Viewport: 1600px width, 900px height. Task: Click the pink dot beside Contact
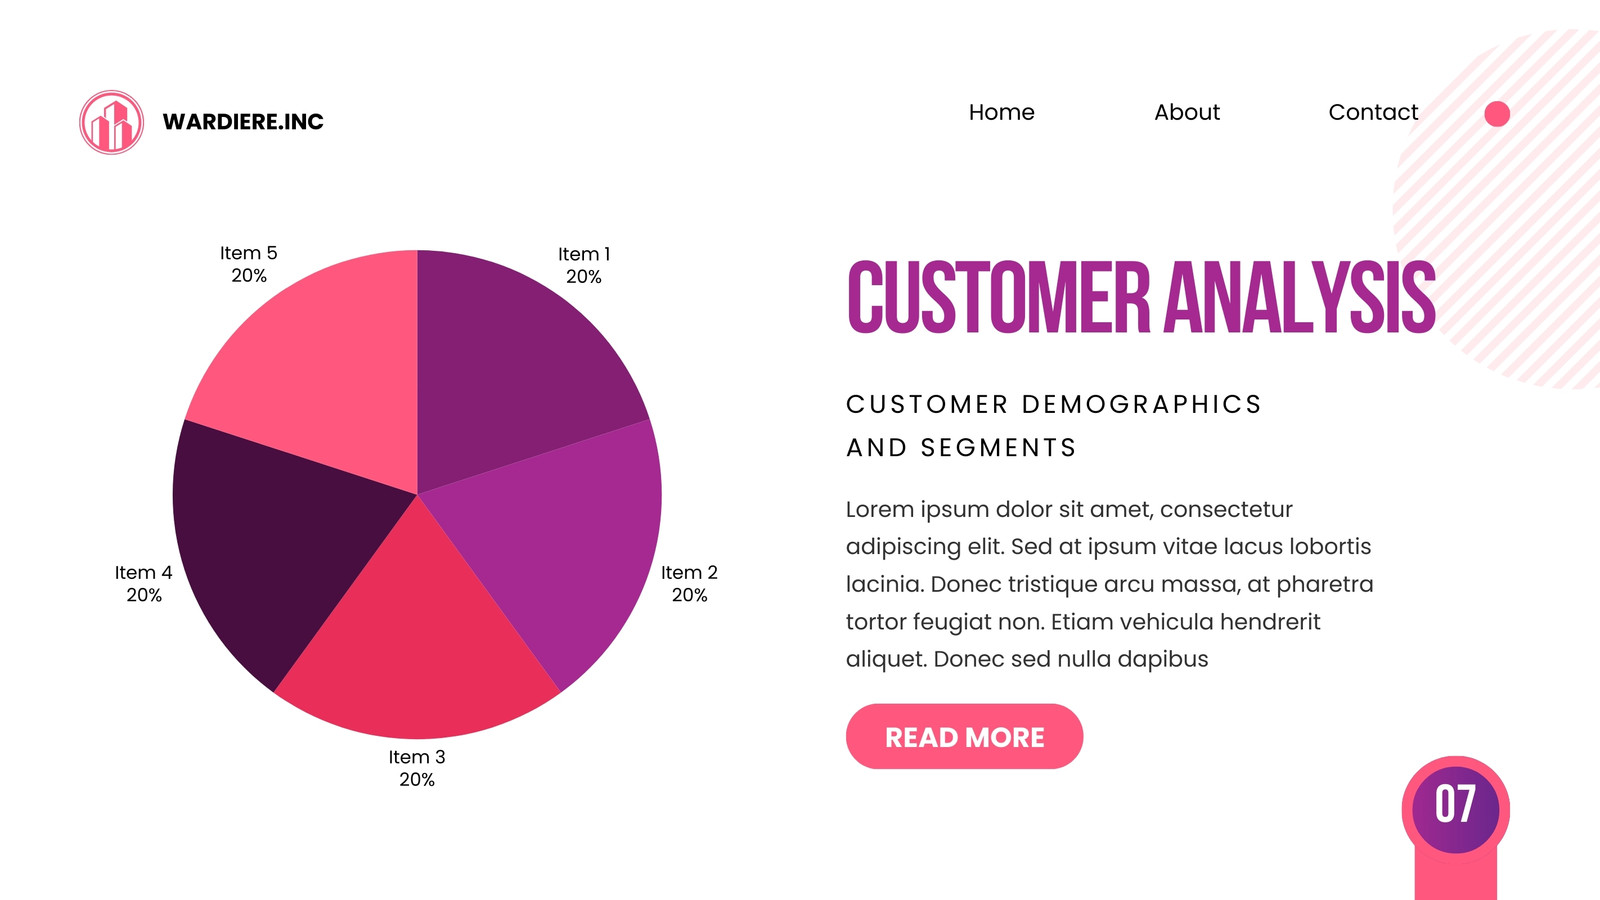click(x=1497, y=114)
